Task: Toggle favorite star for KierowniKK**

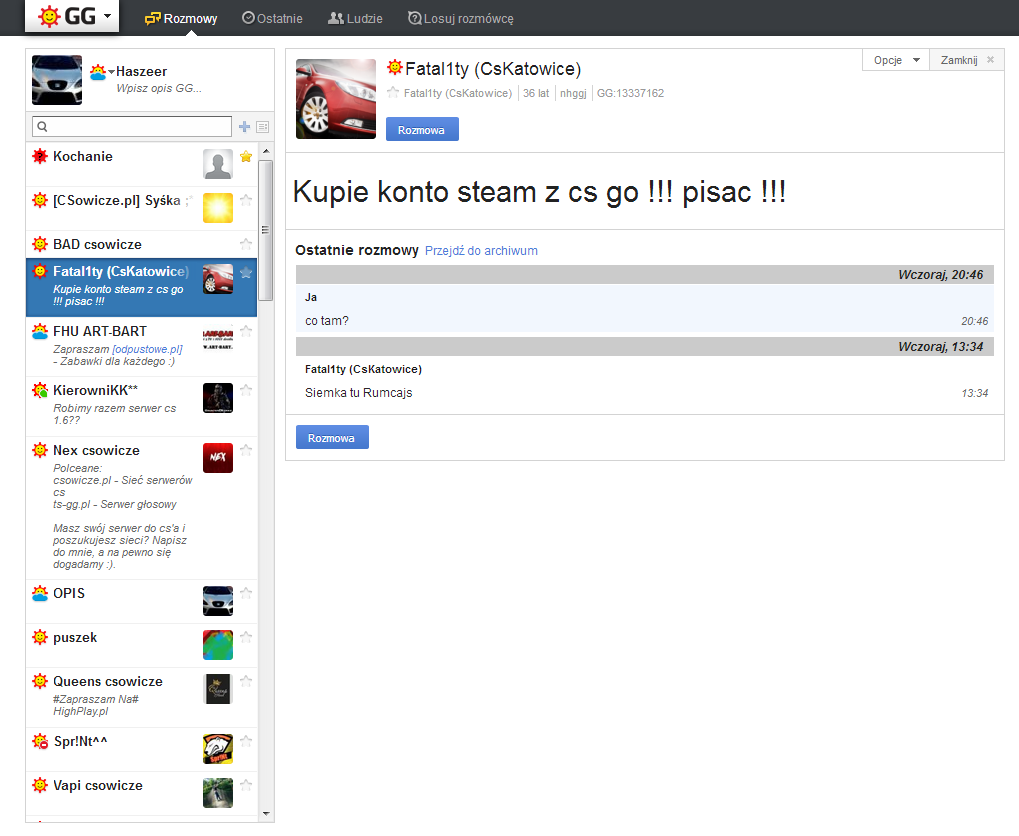Action: pos(246,390)
